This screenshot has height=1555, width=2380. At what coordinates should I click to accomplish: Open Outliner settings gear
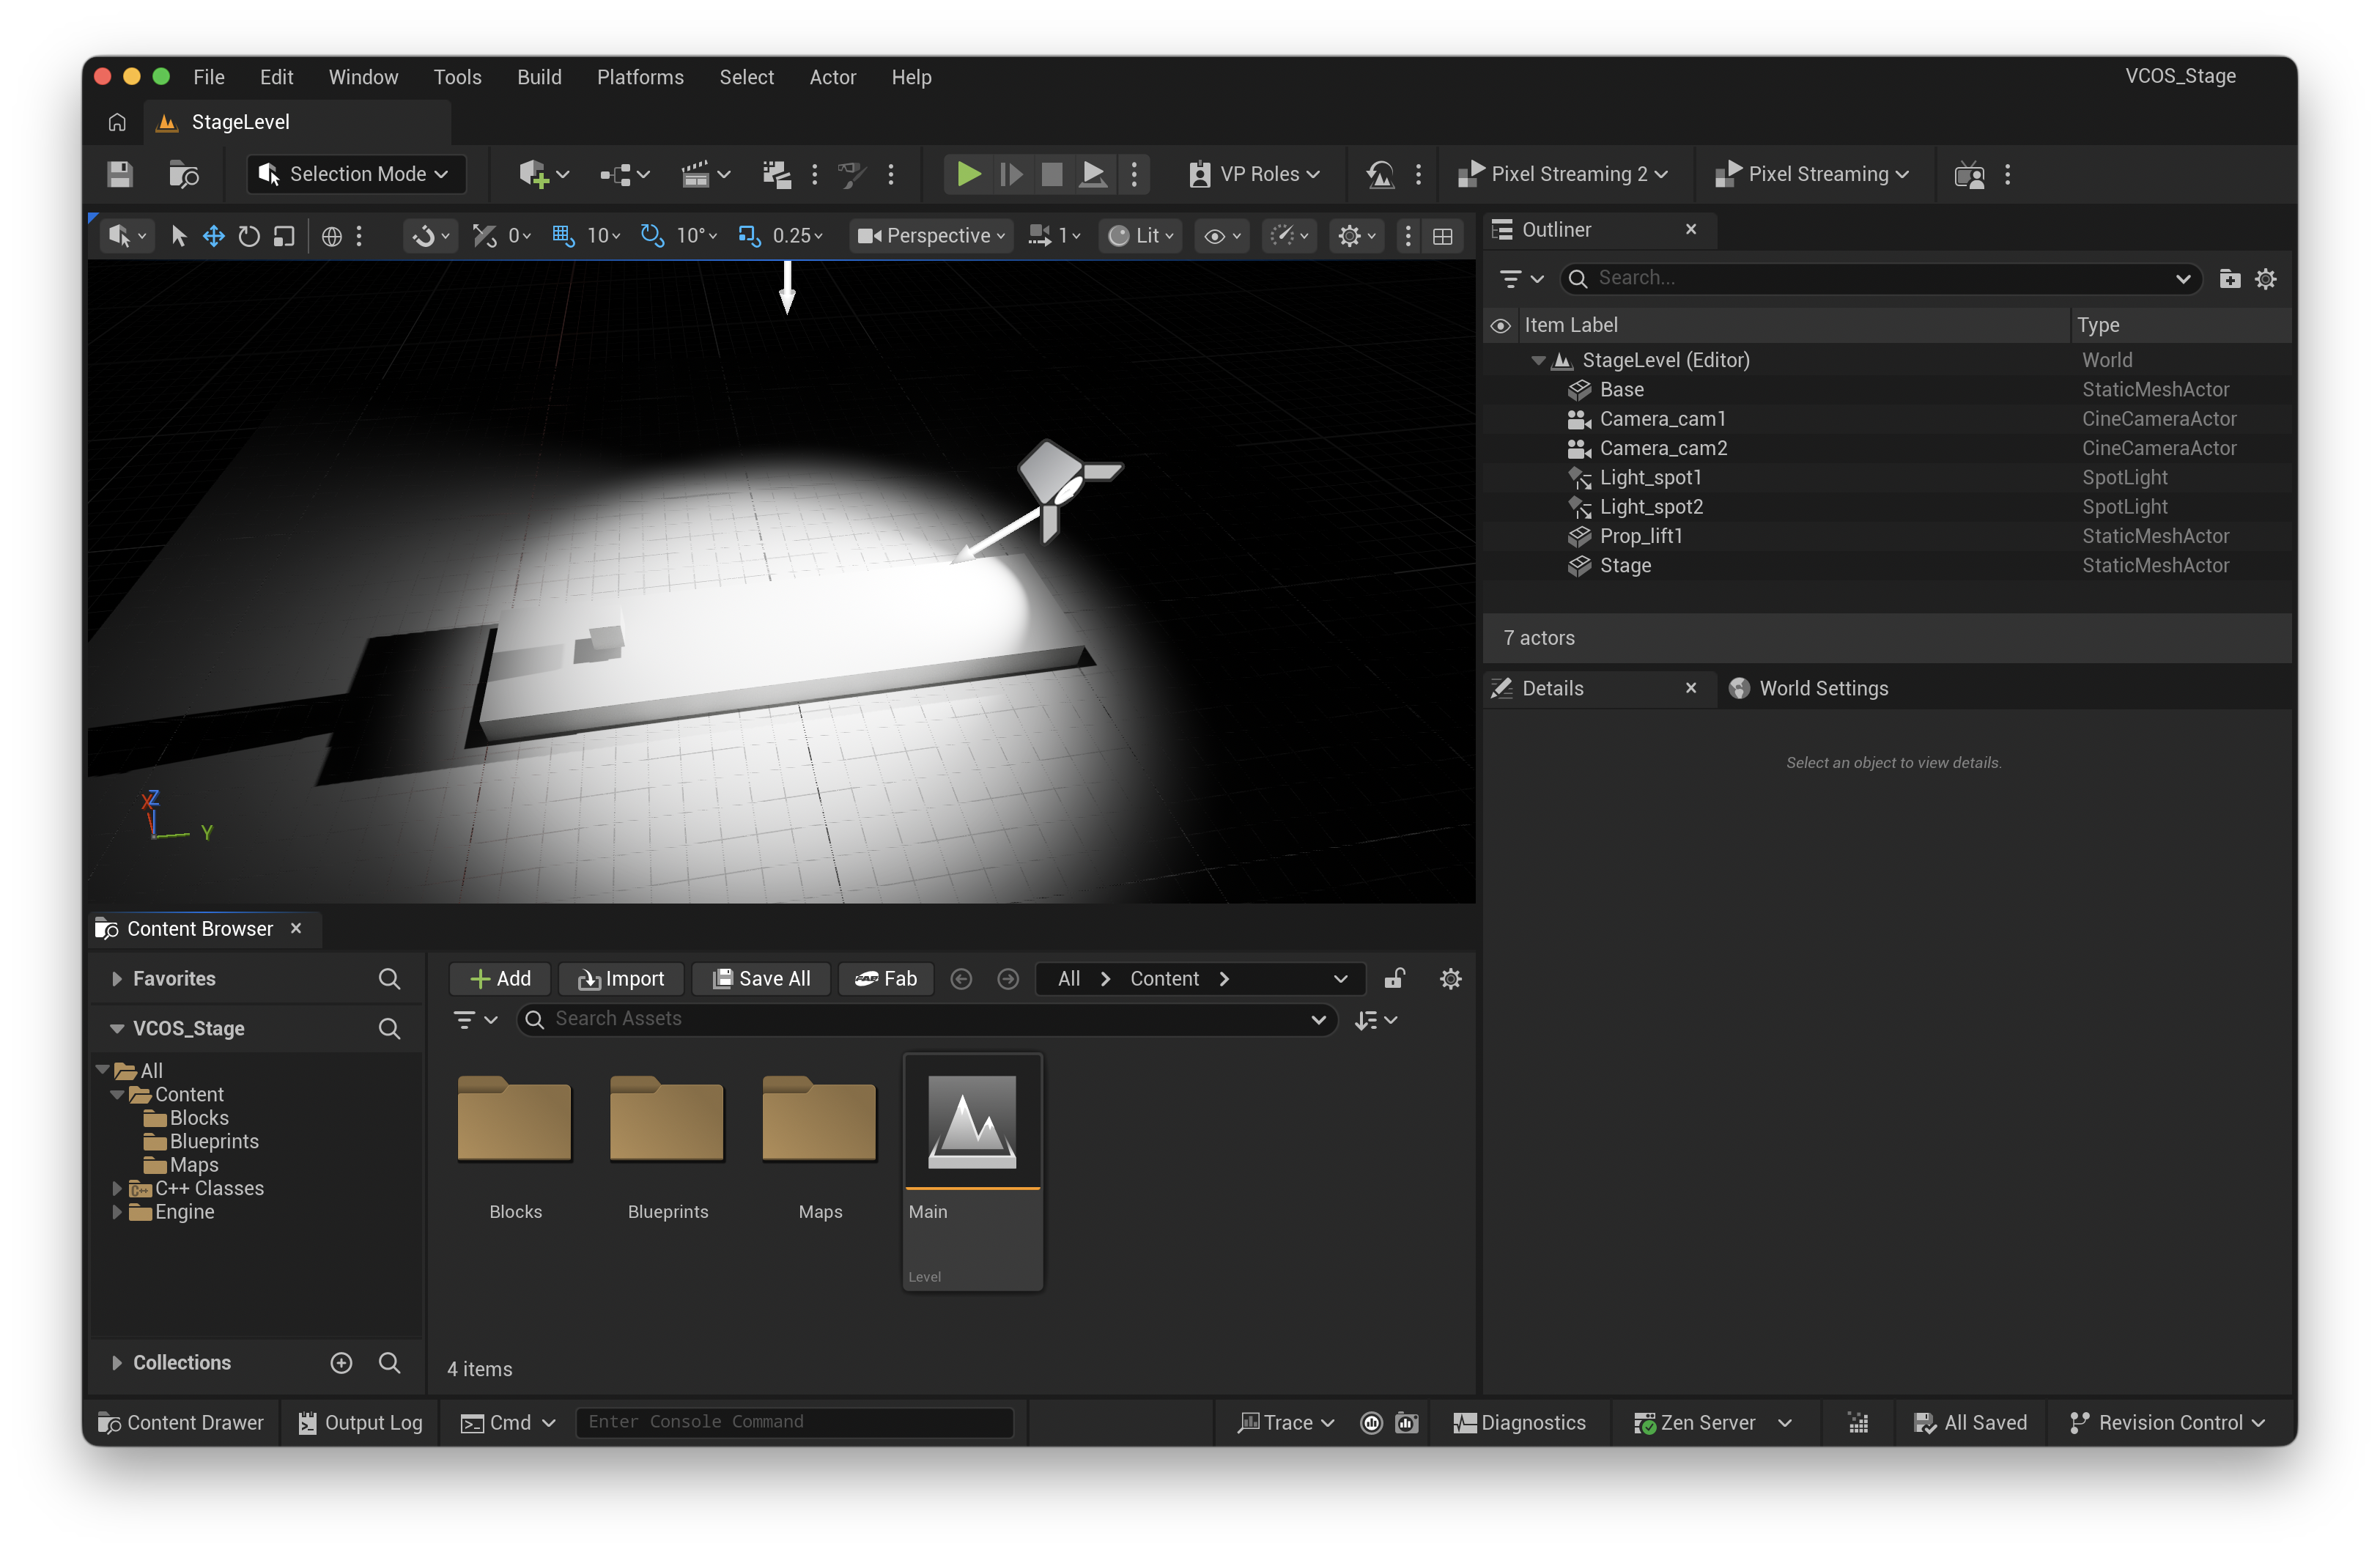2265,279
